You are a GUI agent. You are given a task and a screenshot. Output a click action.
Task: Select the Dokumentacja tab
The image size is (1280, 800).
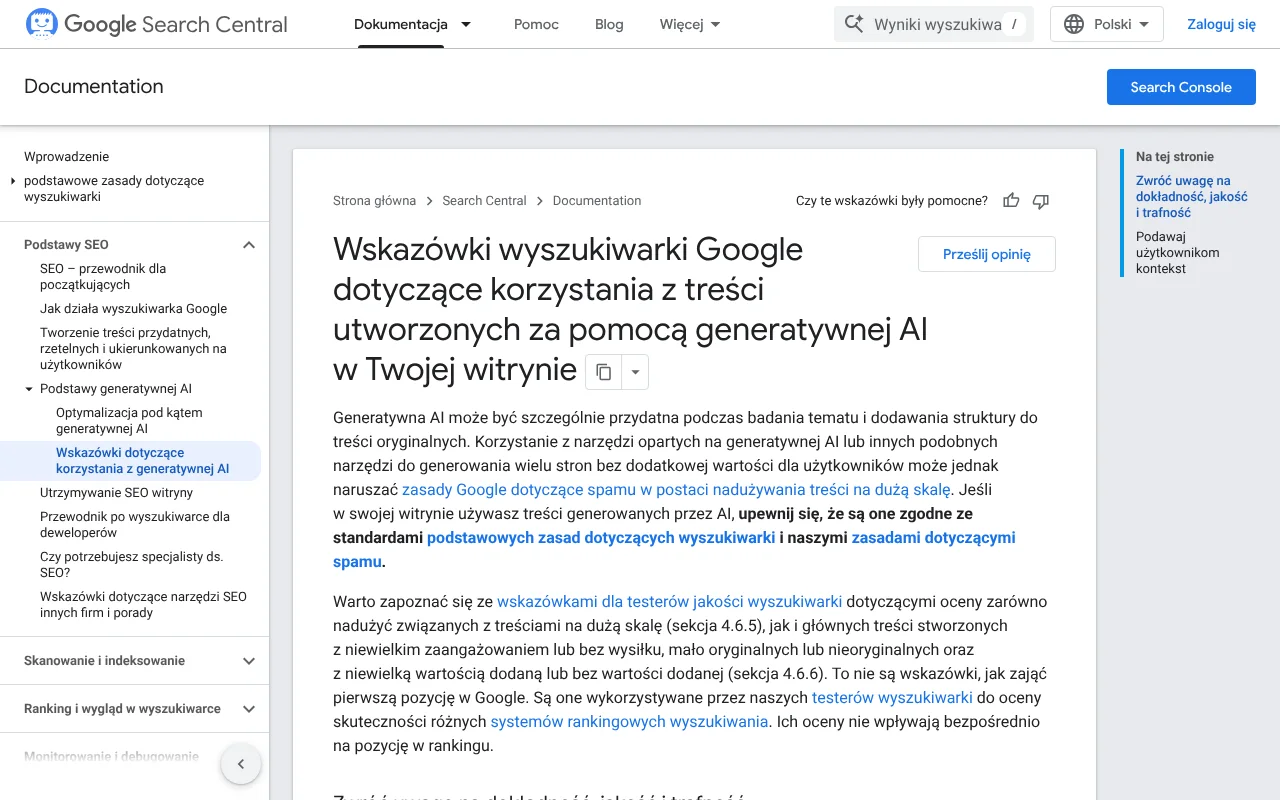coord(401,24)
